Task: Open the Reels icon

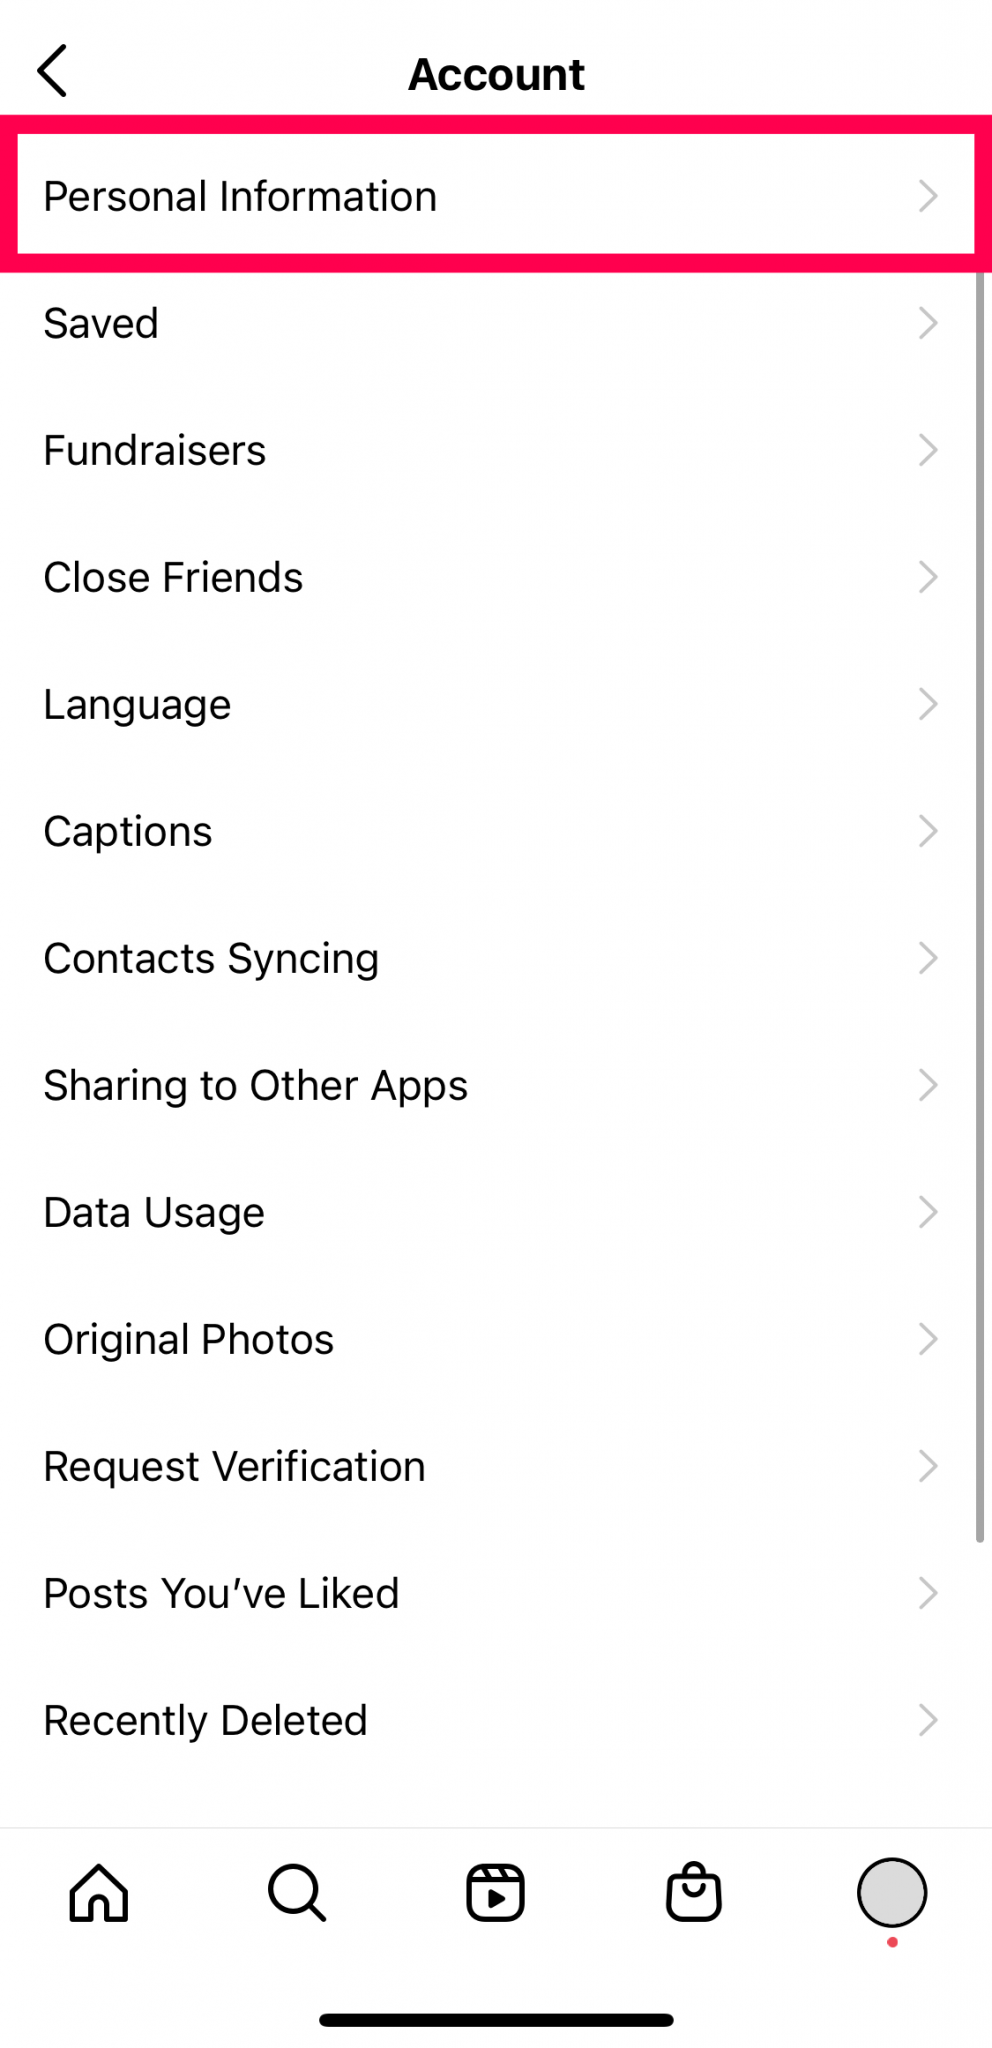Action: [495, 1890]
